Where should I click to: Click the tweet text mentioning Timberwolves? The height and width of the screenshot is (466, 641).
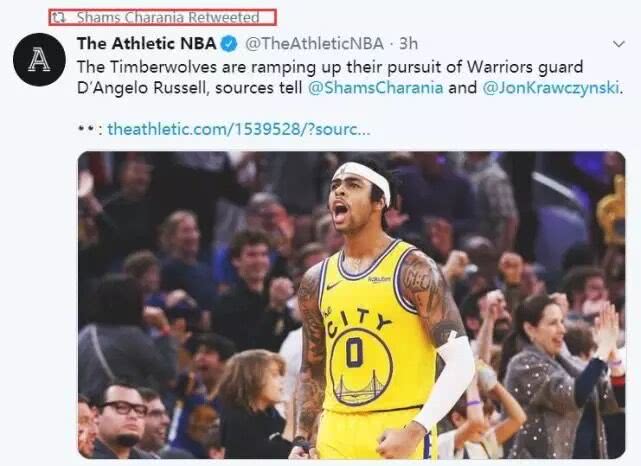350,77
